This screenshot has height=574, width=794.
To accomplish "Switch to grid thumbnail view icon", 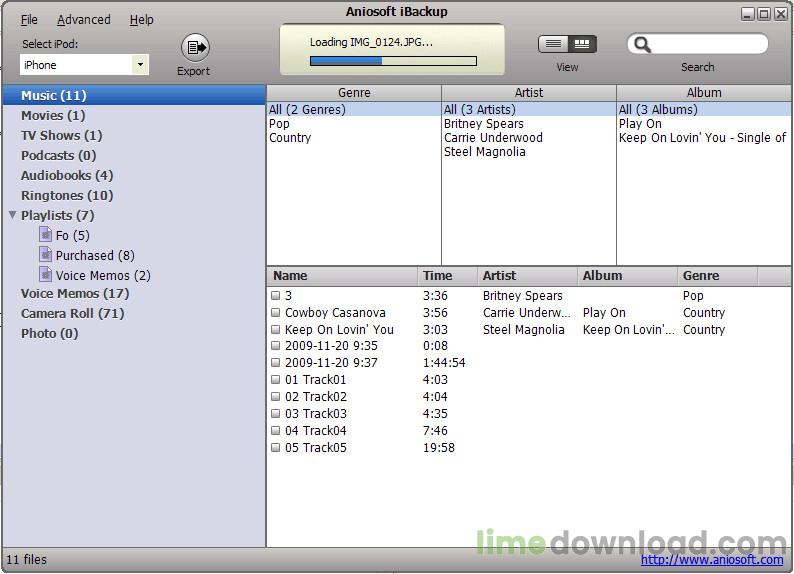I will (x=582, y=44).
